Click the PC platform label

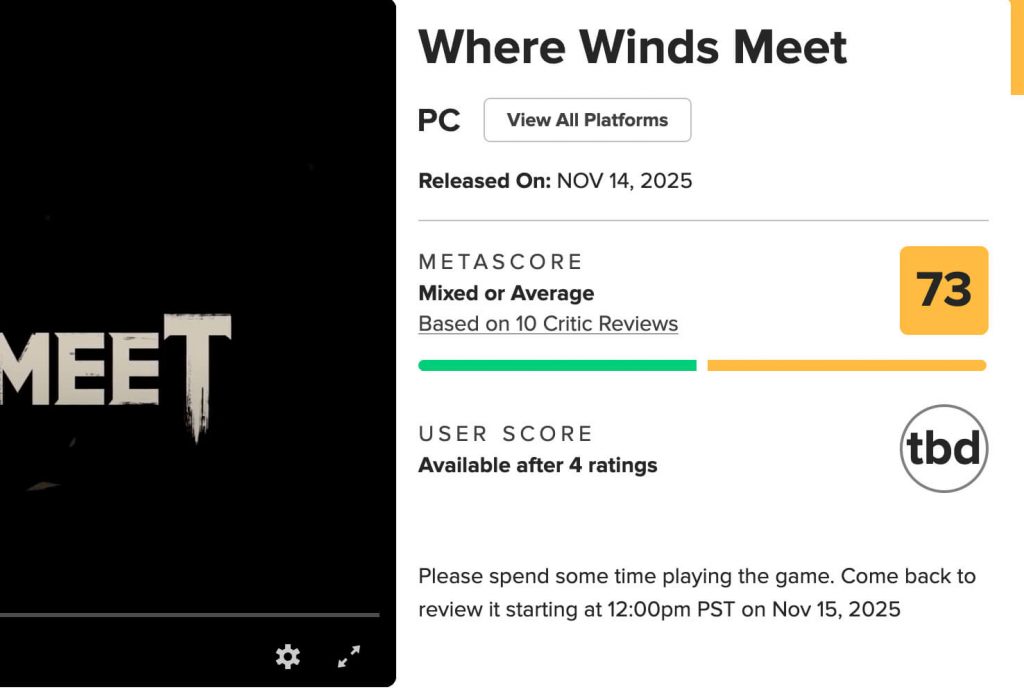point(439,121)
